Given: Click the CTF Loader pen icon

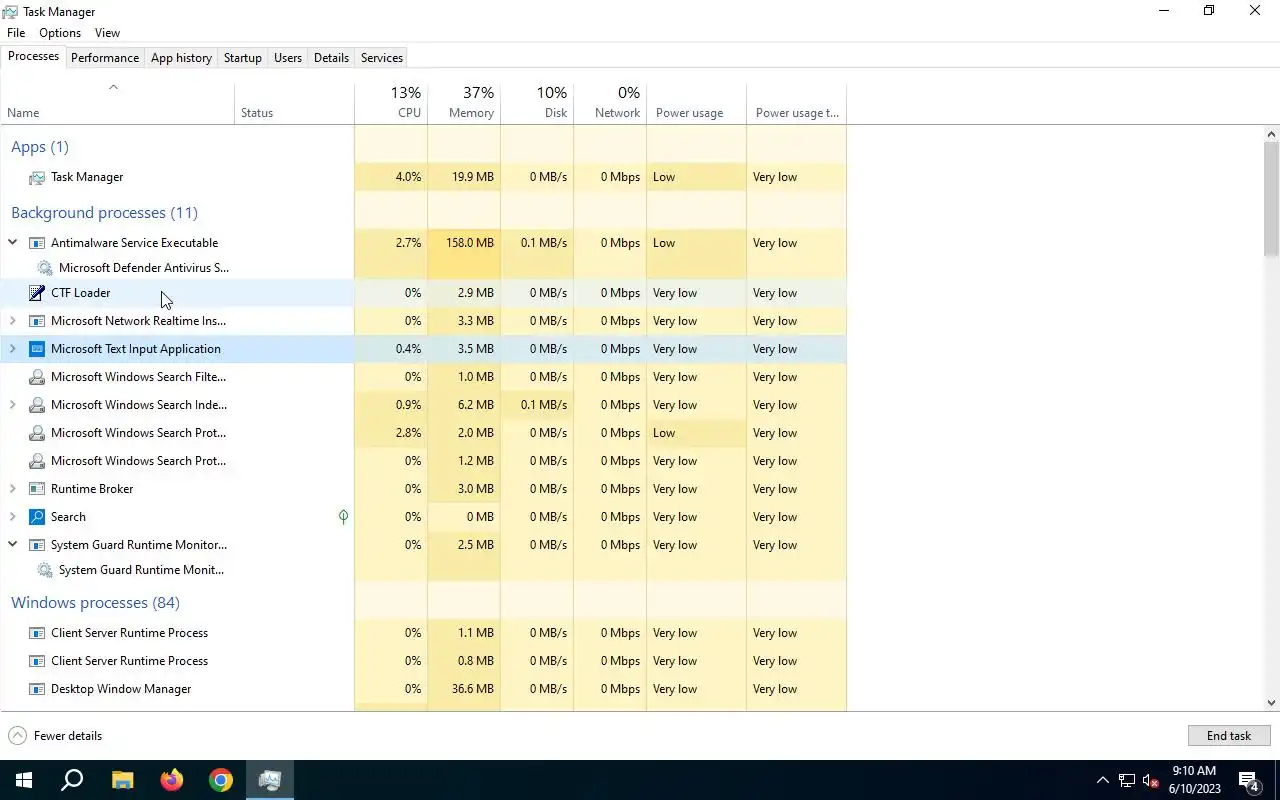Looking at the screenshot, I should [37, 293].
